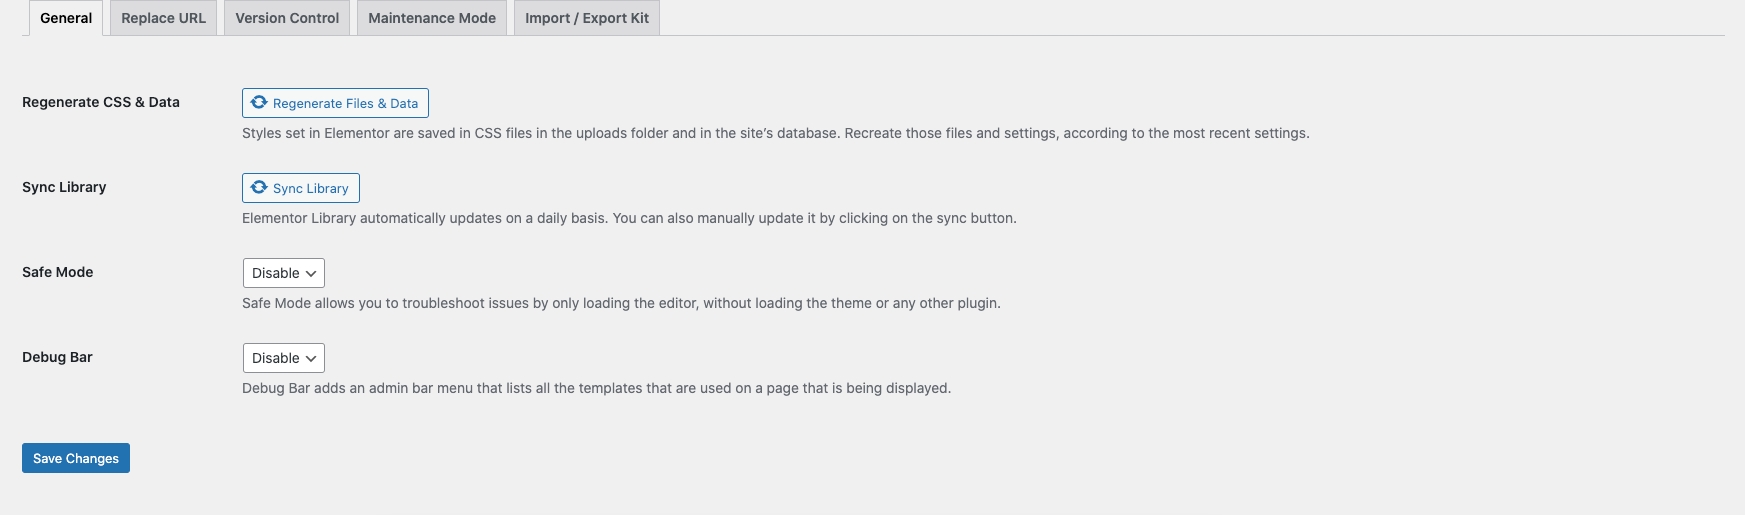Click the Debug Bar admin menu description

pyautogui.click(x=596, y=388)
